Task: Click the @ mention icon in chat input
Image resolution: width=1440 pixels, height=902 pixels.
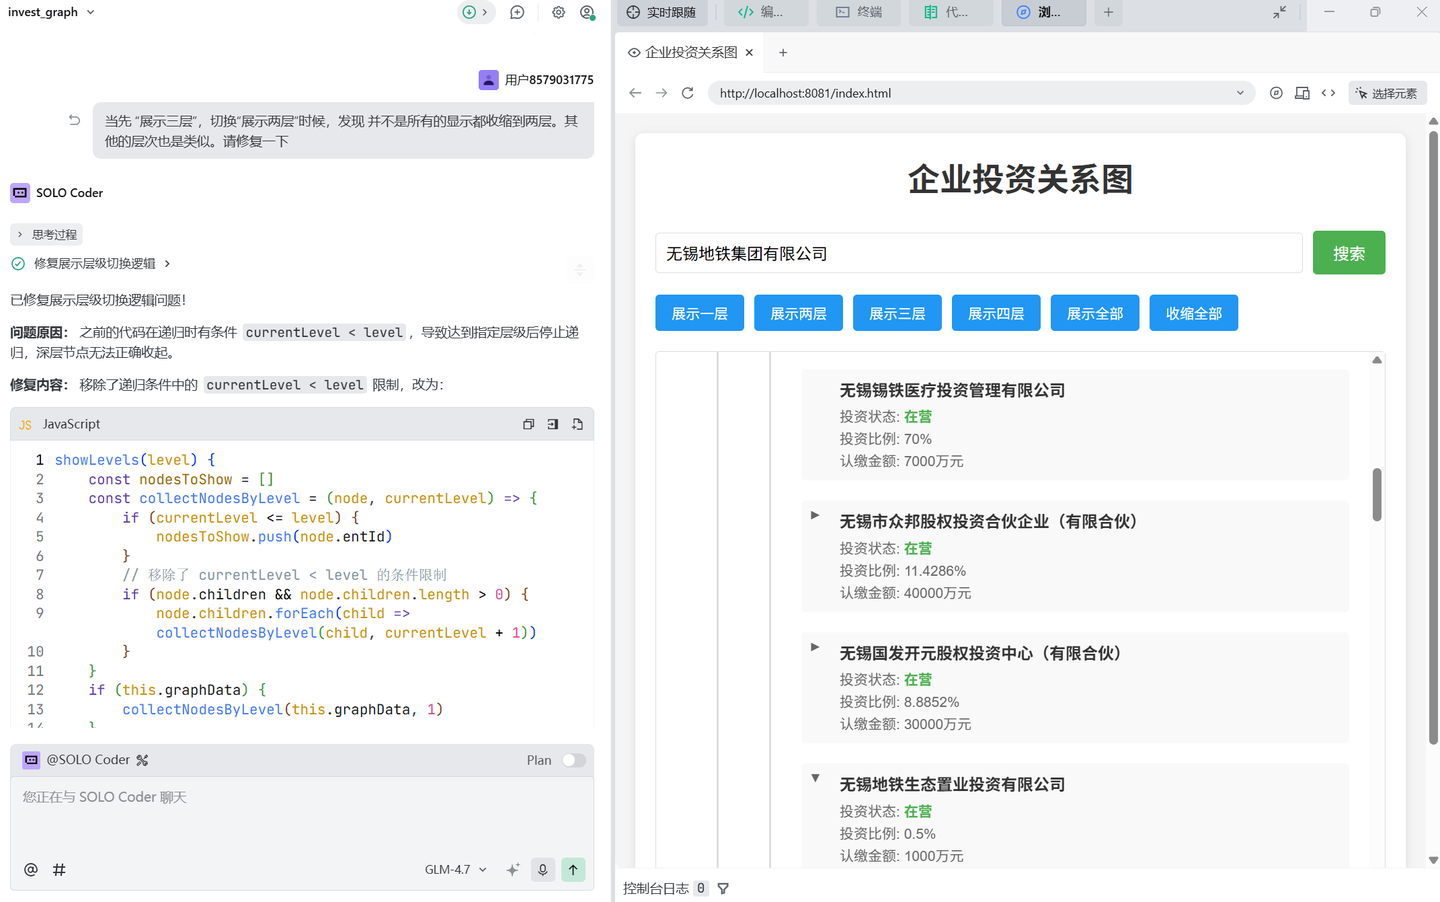Action: click(31, 869)
